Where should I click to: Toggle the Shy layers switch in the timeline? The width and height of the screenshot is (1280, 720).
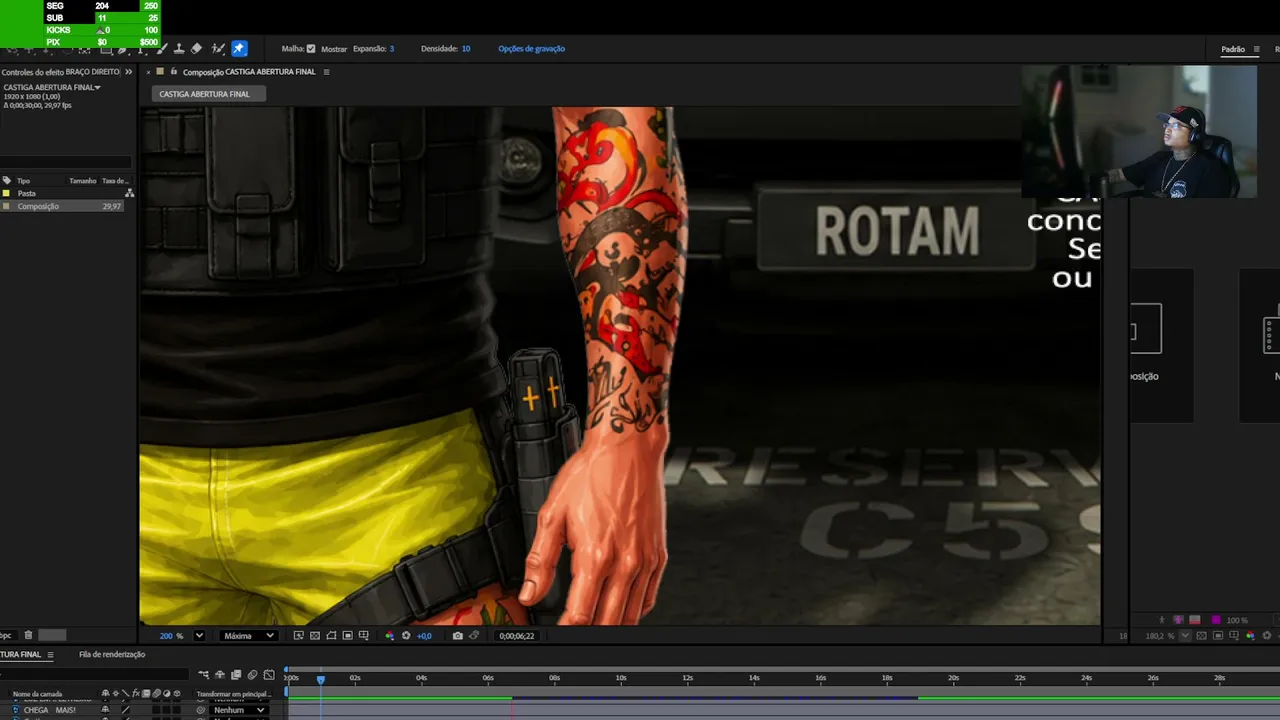(x=220, y=675)
